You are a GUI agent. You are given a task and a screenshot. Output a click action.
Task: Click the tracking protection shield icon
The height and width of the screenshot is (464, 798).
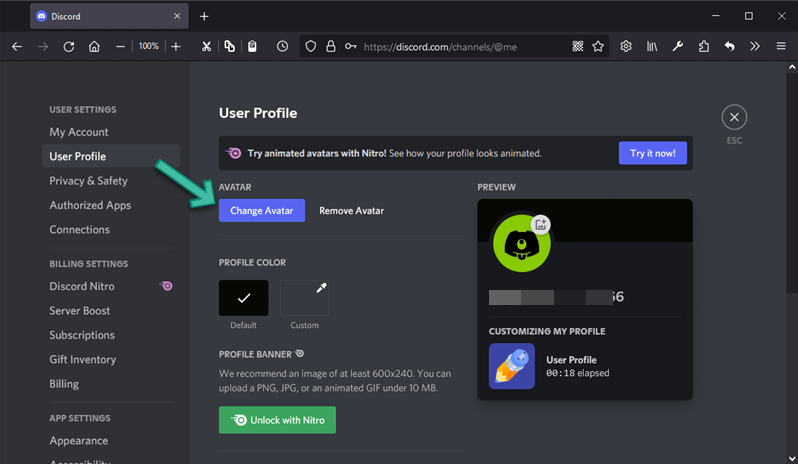[310, 47]
